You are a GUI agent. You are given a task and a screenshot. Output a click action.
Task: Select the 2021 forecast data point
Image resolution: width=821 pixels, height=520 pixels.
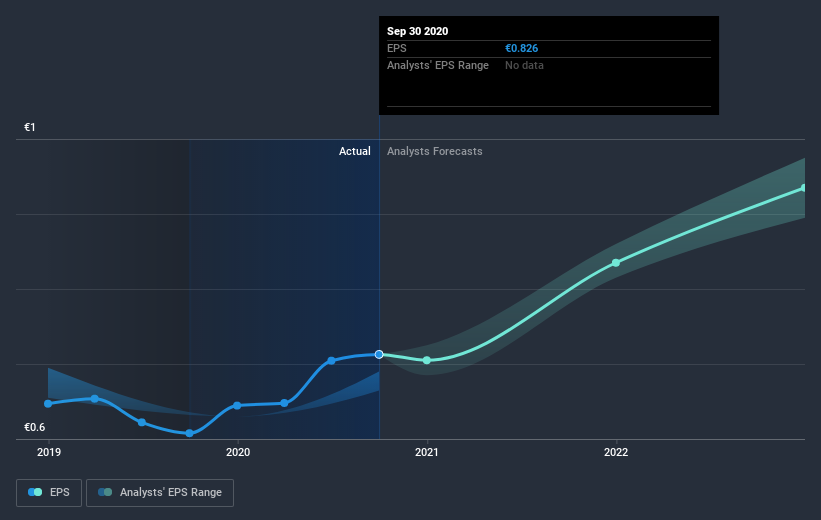[427, 360]
